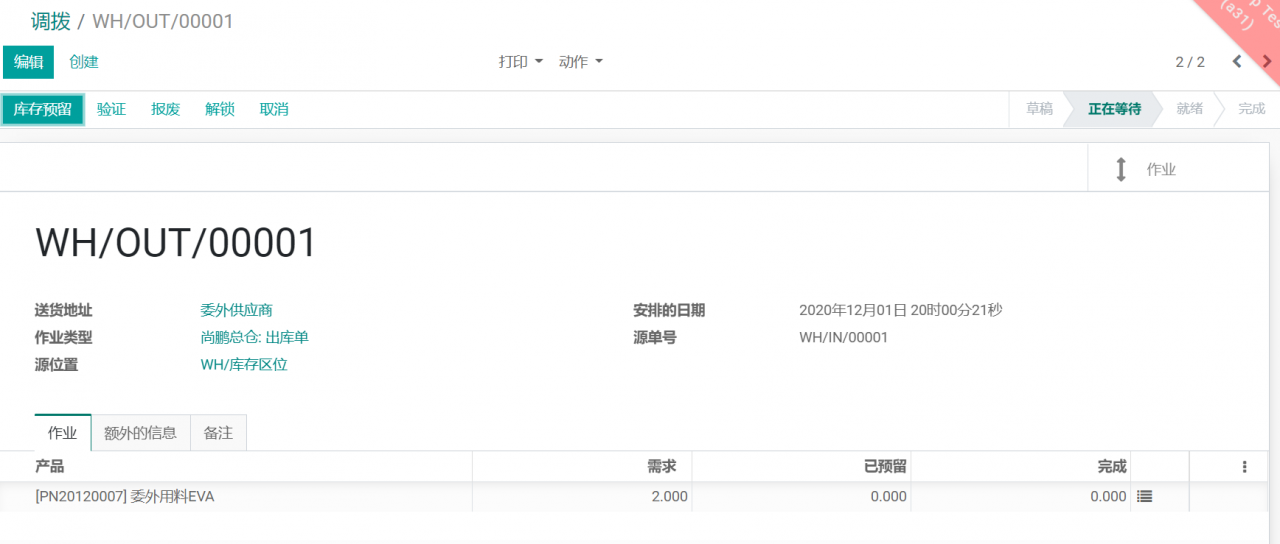This screenshot has width=1280, height=544.
Task: Open detailed operations list icon for EVA row
Action: coord(1145,496)
